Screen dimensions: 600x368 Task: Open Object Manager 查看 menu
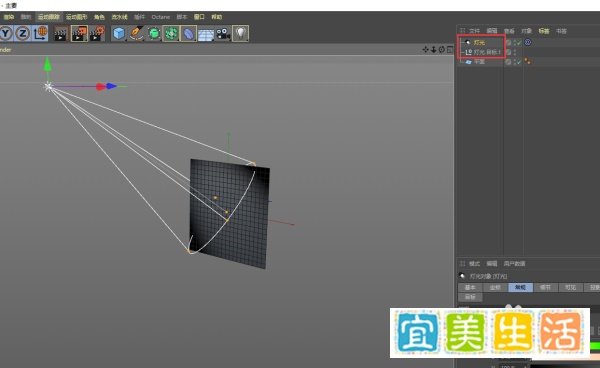509,31
